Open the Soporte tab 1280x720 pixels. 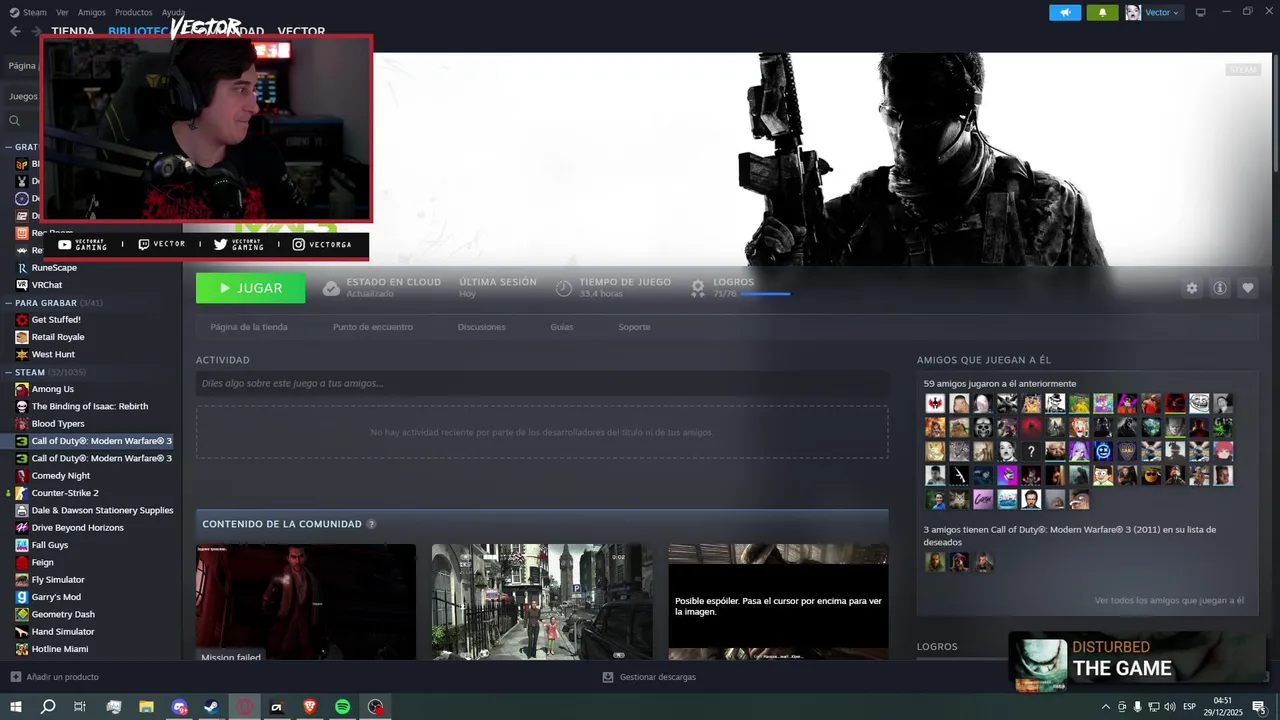tap(634, 327)
